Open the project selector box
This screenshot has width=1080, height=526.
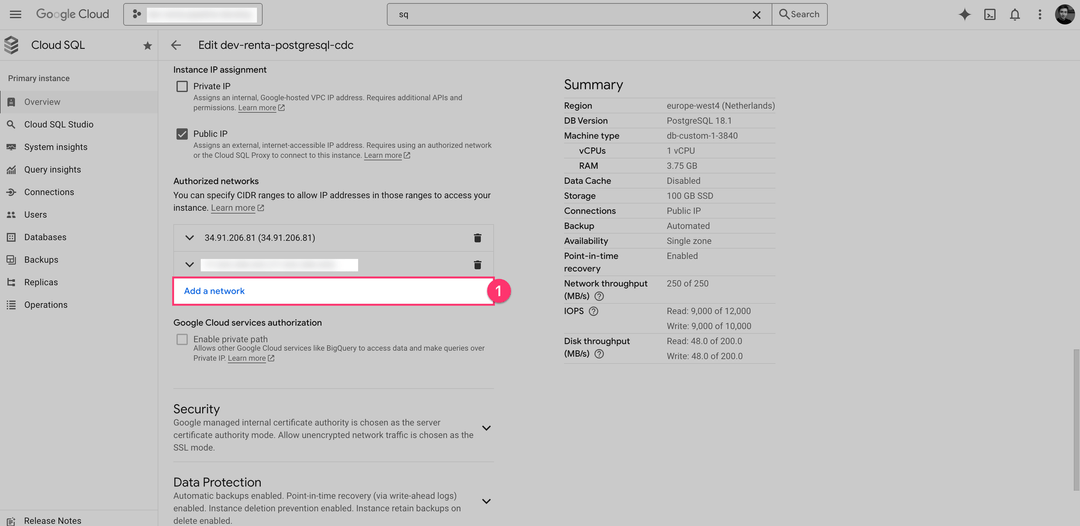pyautogui.click(x=192, y=15)
